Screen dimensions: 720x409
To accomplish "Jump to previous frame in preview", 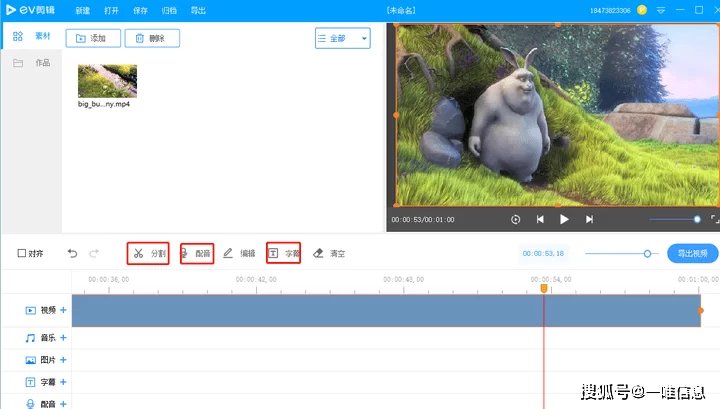I will [540, 219].
